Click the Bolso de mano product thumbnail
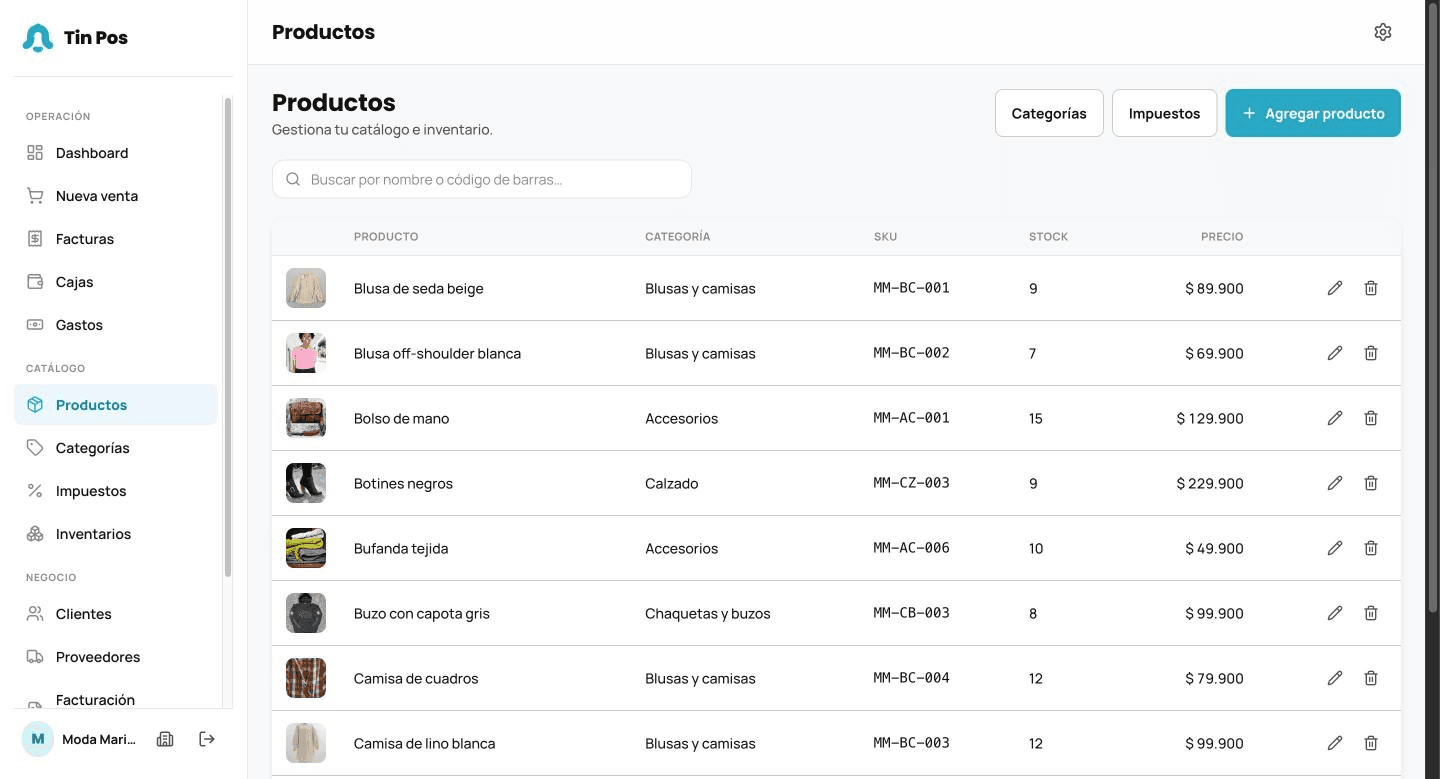This screenshot has height=779, width=1440. click(306, 418)
